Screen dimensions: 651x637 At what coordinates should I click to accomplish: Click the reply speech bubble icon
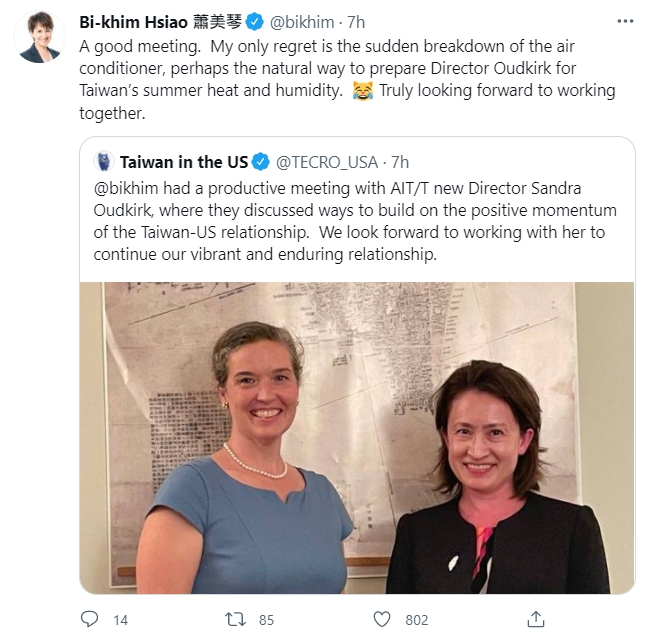coord(89,619)
